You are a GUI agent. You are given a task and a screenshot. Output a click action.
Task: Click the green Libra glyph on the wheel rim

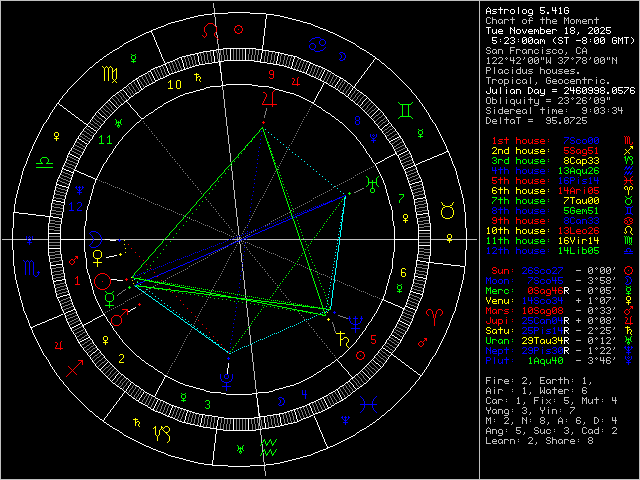point(44,163)
